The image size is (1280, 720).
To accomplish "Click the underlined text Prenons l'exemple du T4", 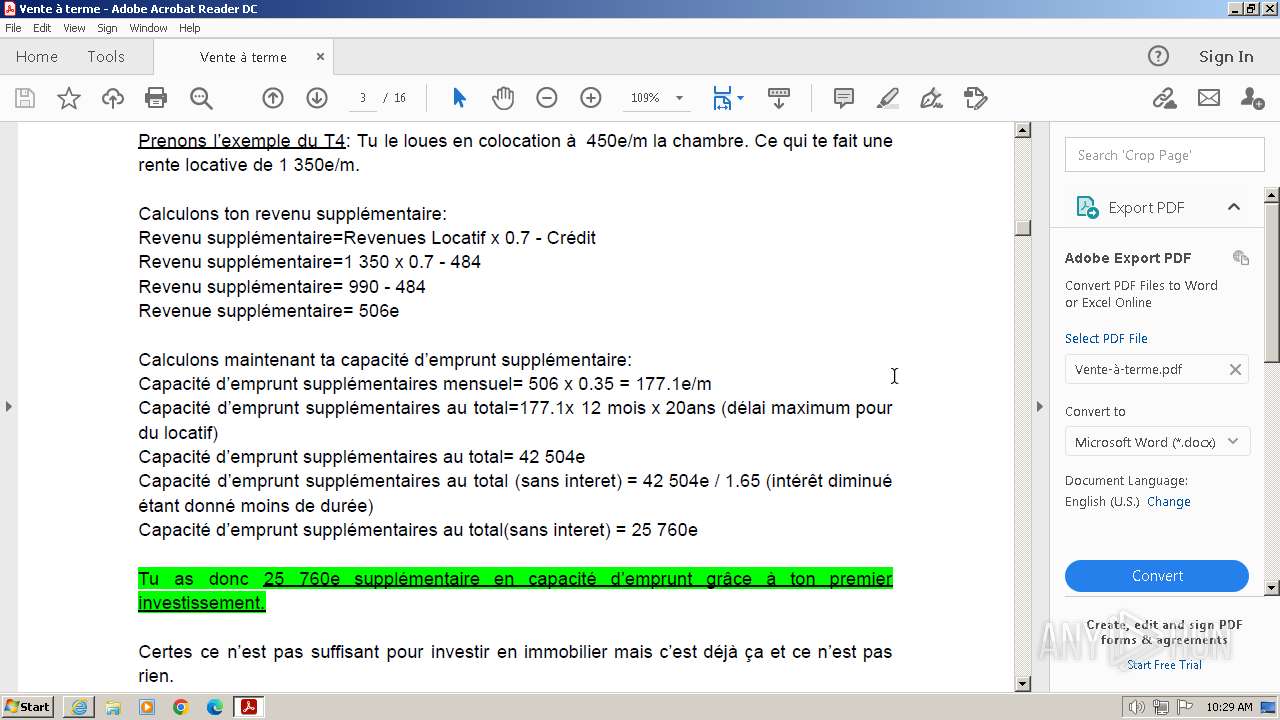I will (241, 141).
